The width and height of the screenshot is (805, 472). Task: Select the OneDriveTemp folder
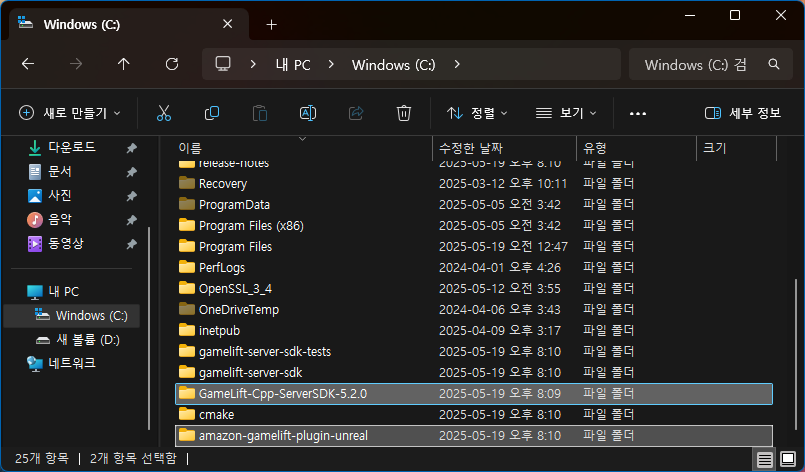[x=473, y=310]
